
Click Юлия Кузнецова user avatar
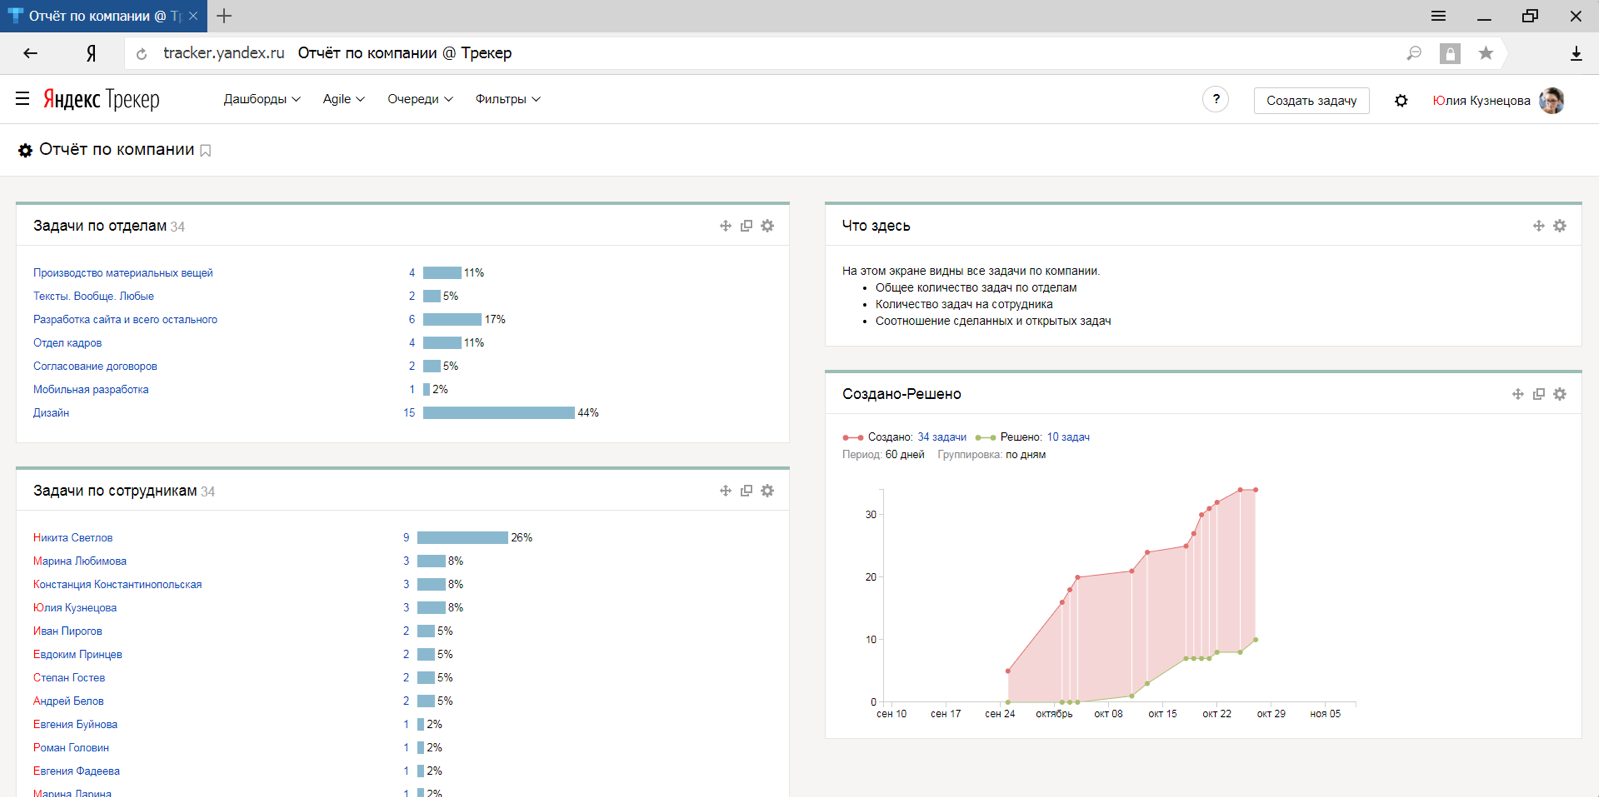click(1551, 100)
